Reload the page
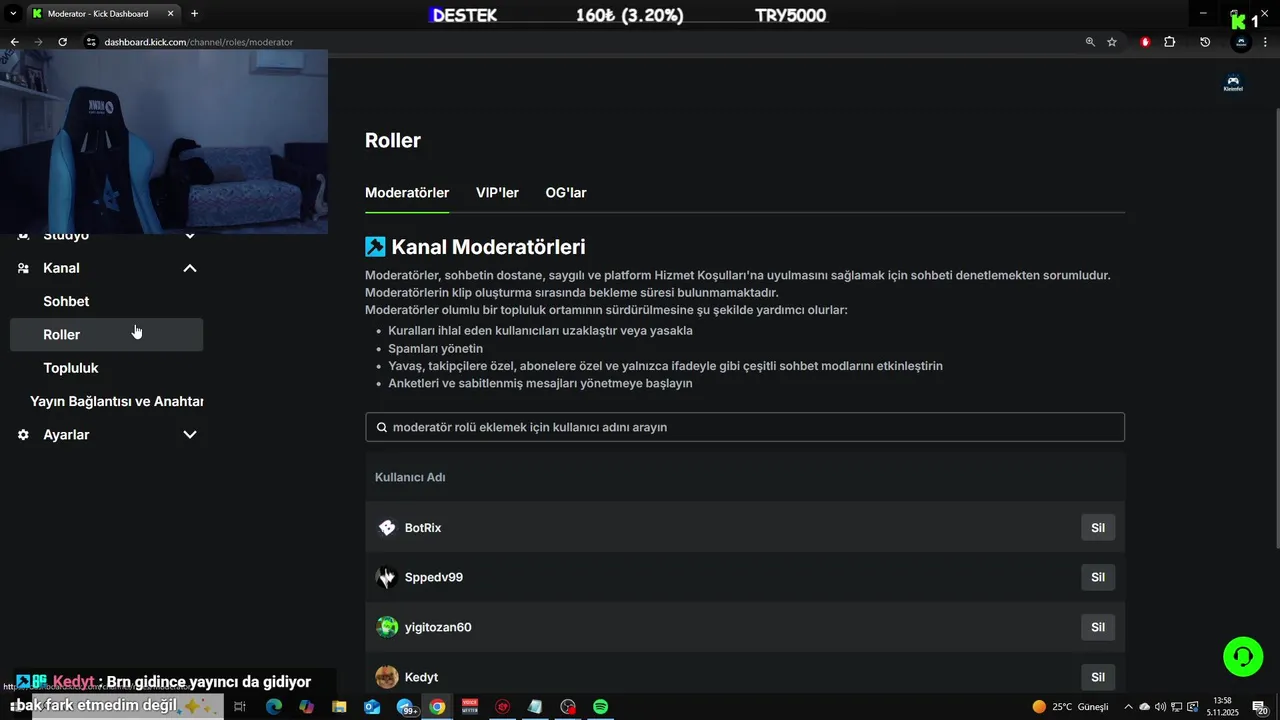Viewport: 1280px width, 720px height. coord(62,42)
